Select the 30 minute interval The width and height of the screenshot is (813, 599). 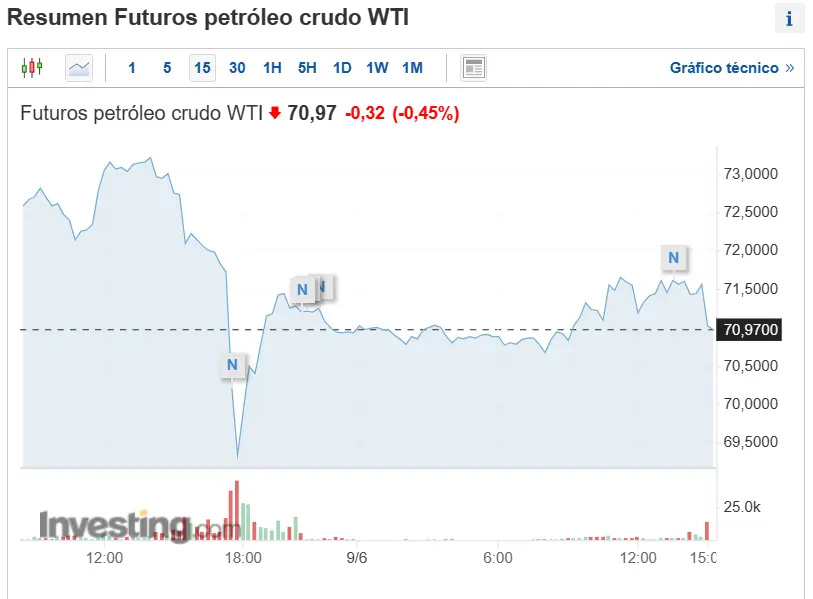pyautogui.click(x=237, y=68)
